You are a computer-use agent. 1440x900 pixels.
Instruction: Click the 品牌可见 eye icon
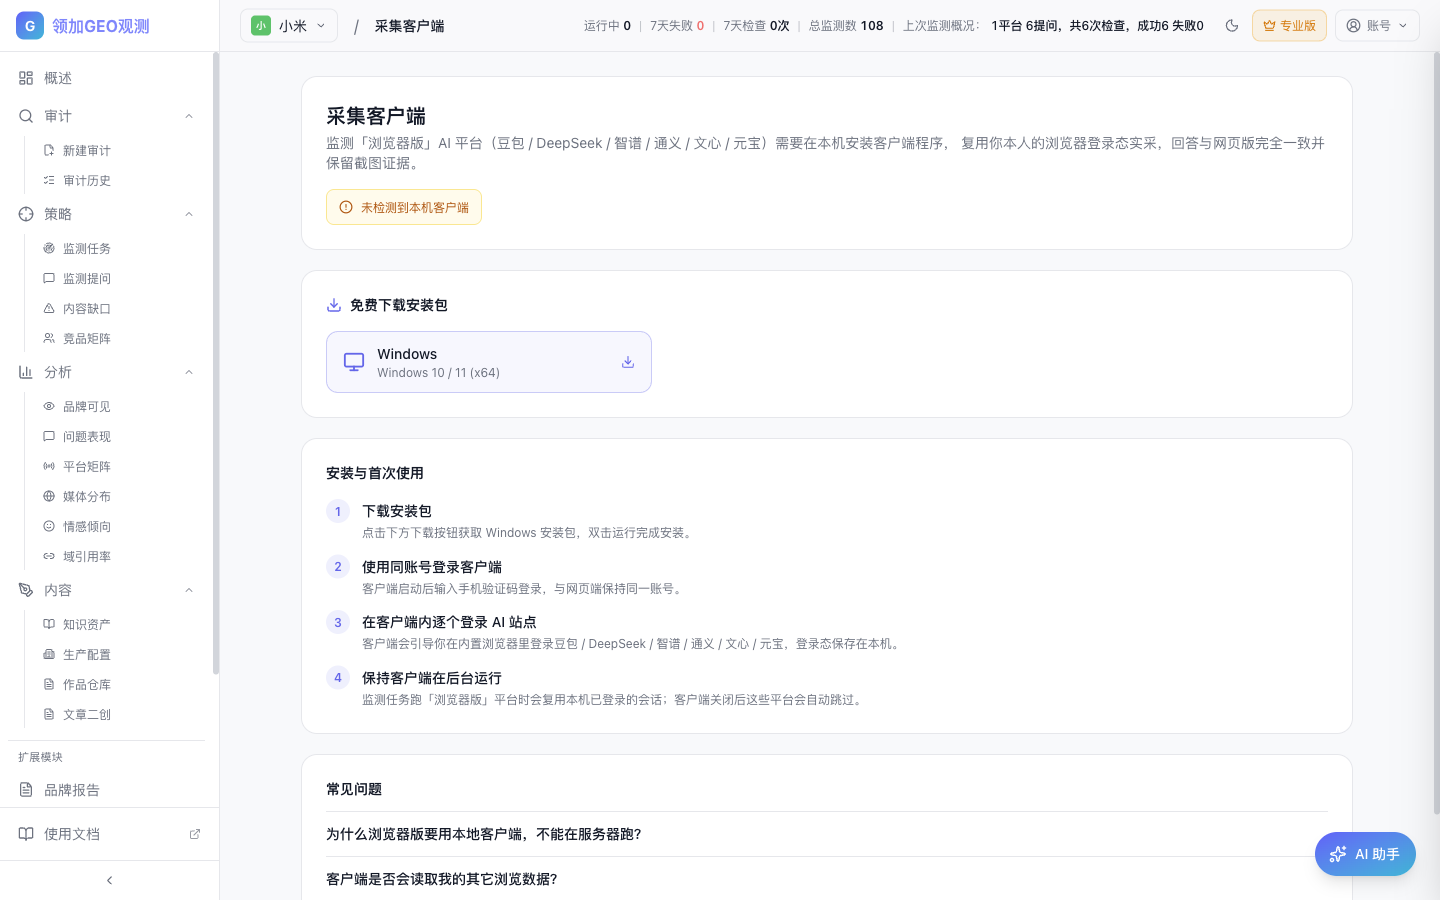pos(49,406)
